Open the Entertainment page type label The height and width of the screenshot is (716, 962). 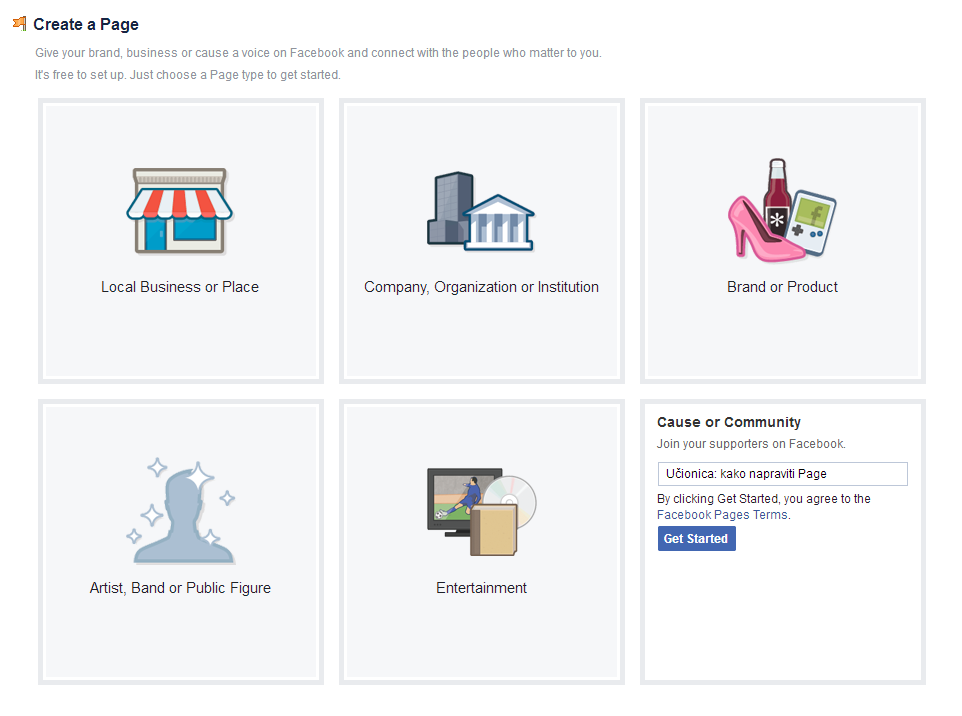(x=481, y=588)
